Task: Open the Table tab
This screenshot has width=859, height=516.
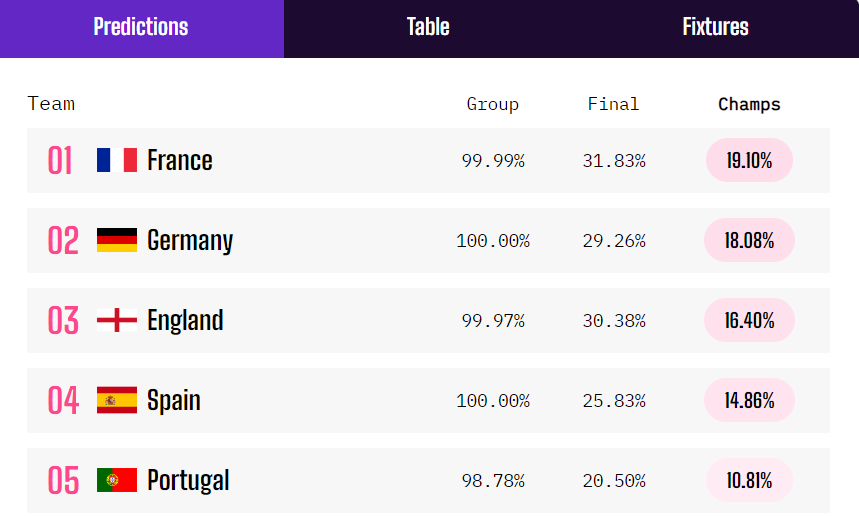Action: (428, 27)
